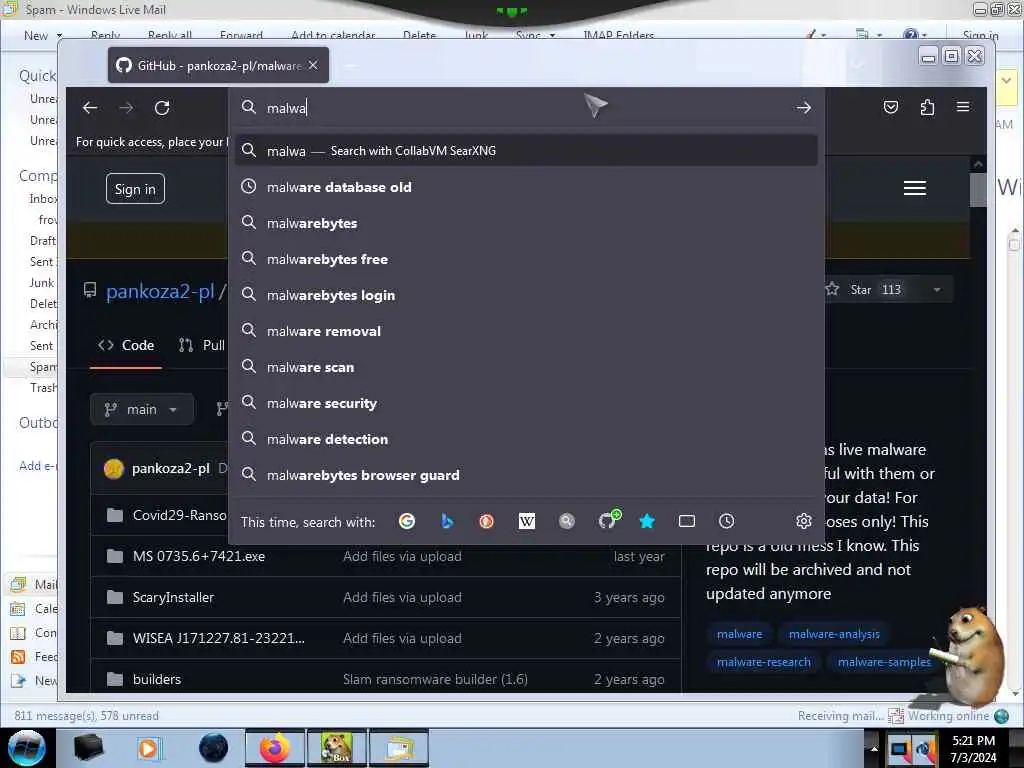Select suggestion malware removal
This screenshot has height=768, width=1024.
coord(526,331)
